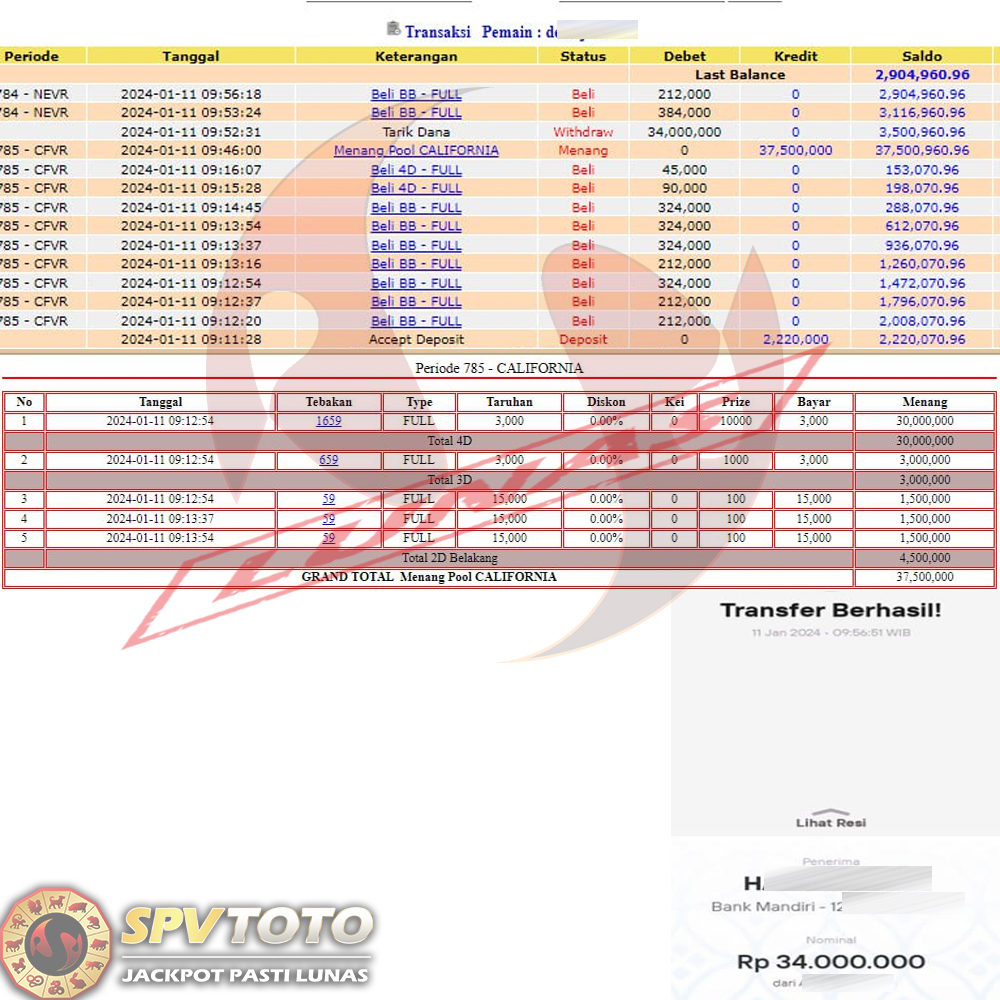Click the Transfer Berhasil! heading

pos(830,610)
